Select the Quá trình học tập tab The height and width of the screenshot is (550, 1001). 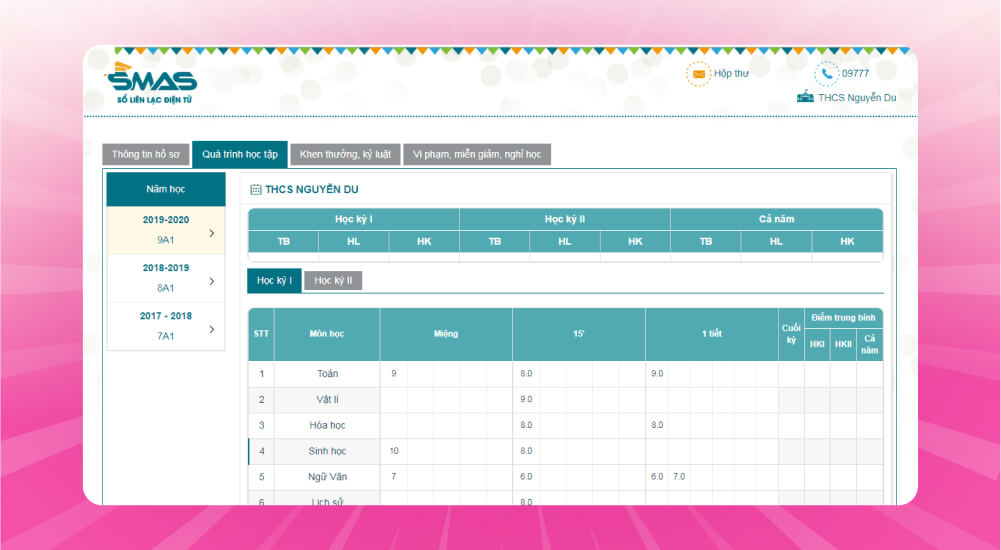(240, 154)
